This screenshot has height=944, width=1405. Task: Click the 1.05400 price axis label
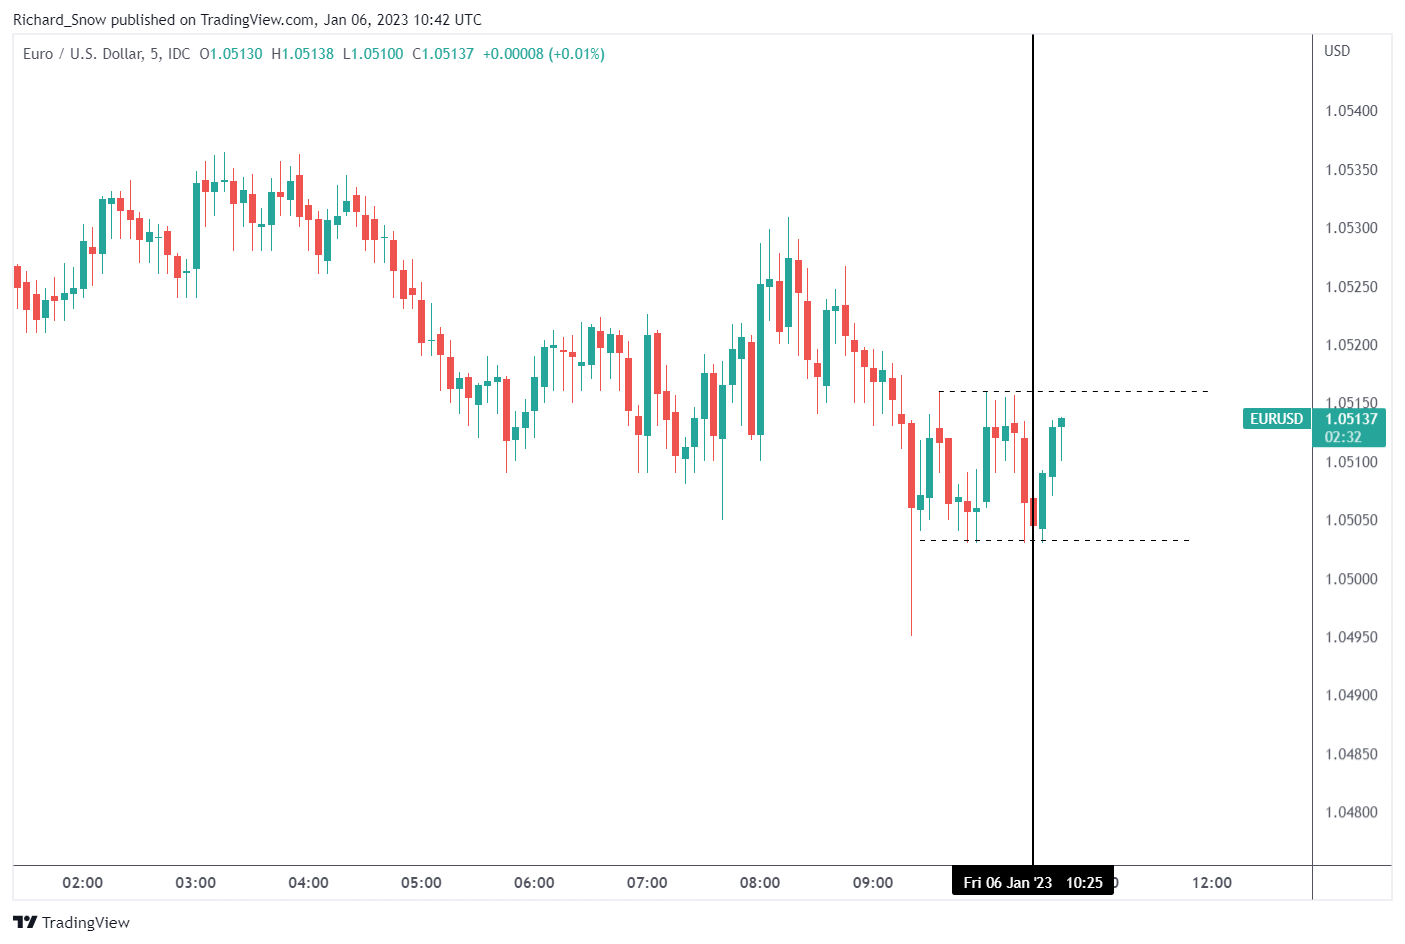[x=1351, y=111]
